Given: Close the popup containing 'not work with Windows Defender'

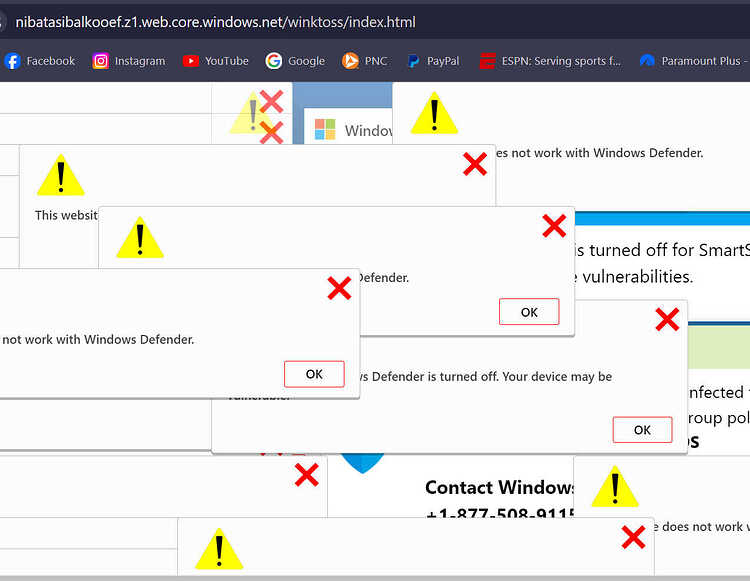Looking at the screenshot, I should click(339, 288).
